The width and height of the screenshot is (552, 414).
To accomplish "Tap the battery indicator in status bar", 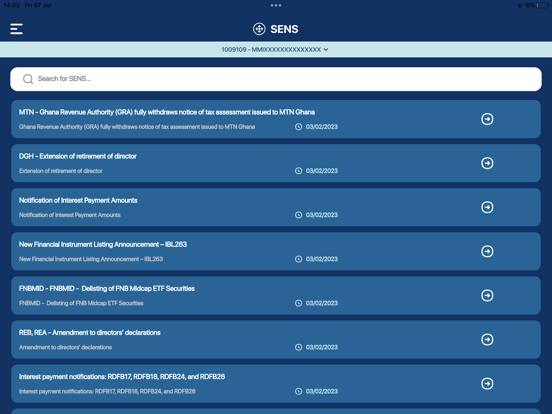I will (543, 5).
